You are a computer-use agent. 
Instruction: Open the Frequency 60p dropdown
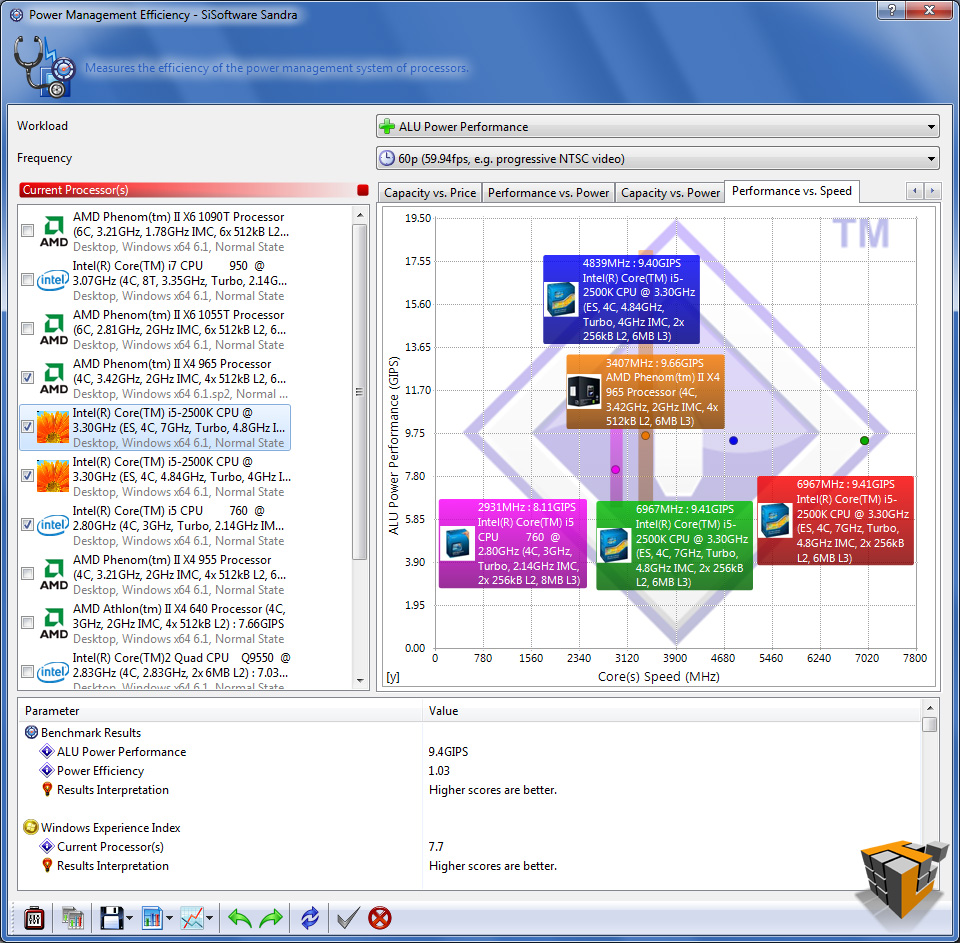[x=658, y=159]
